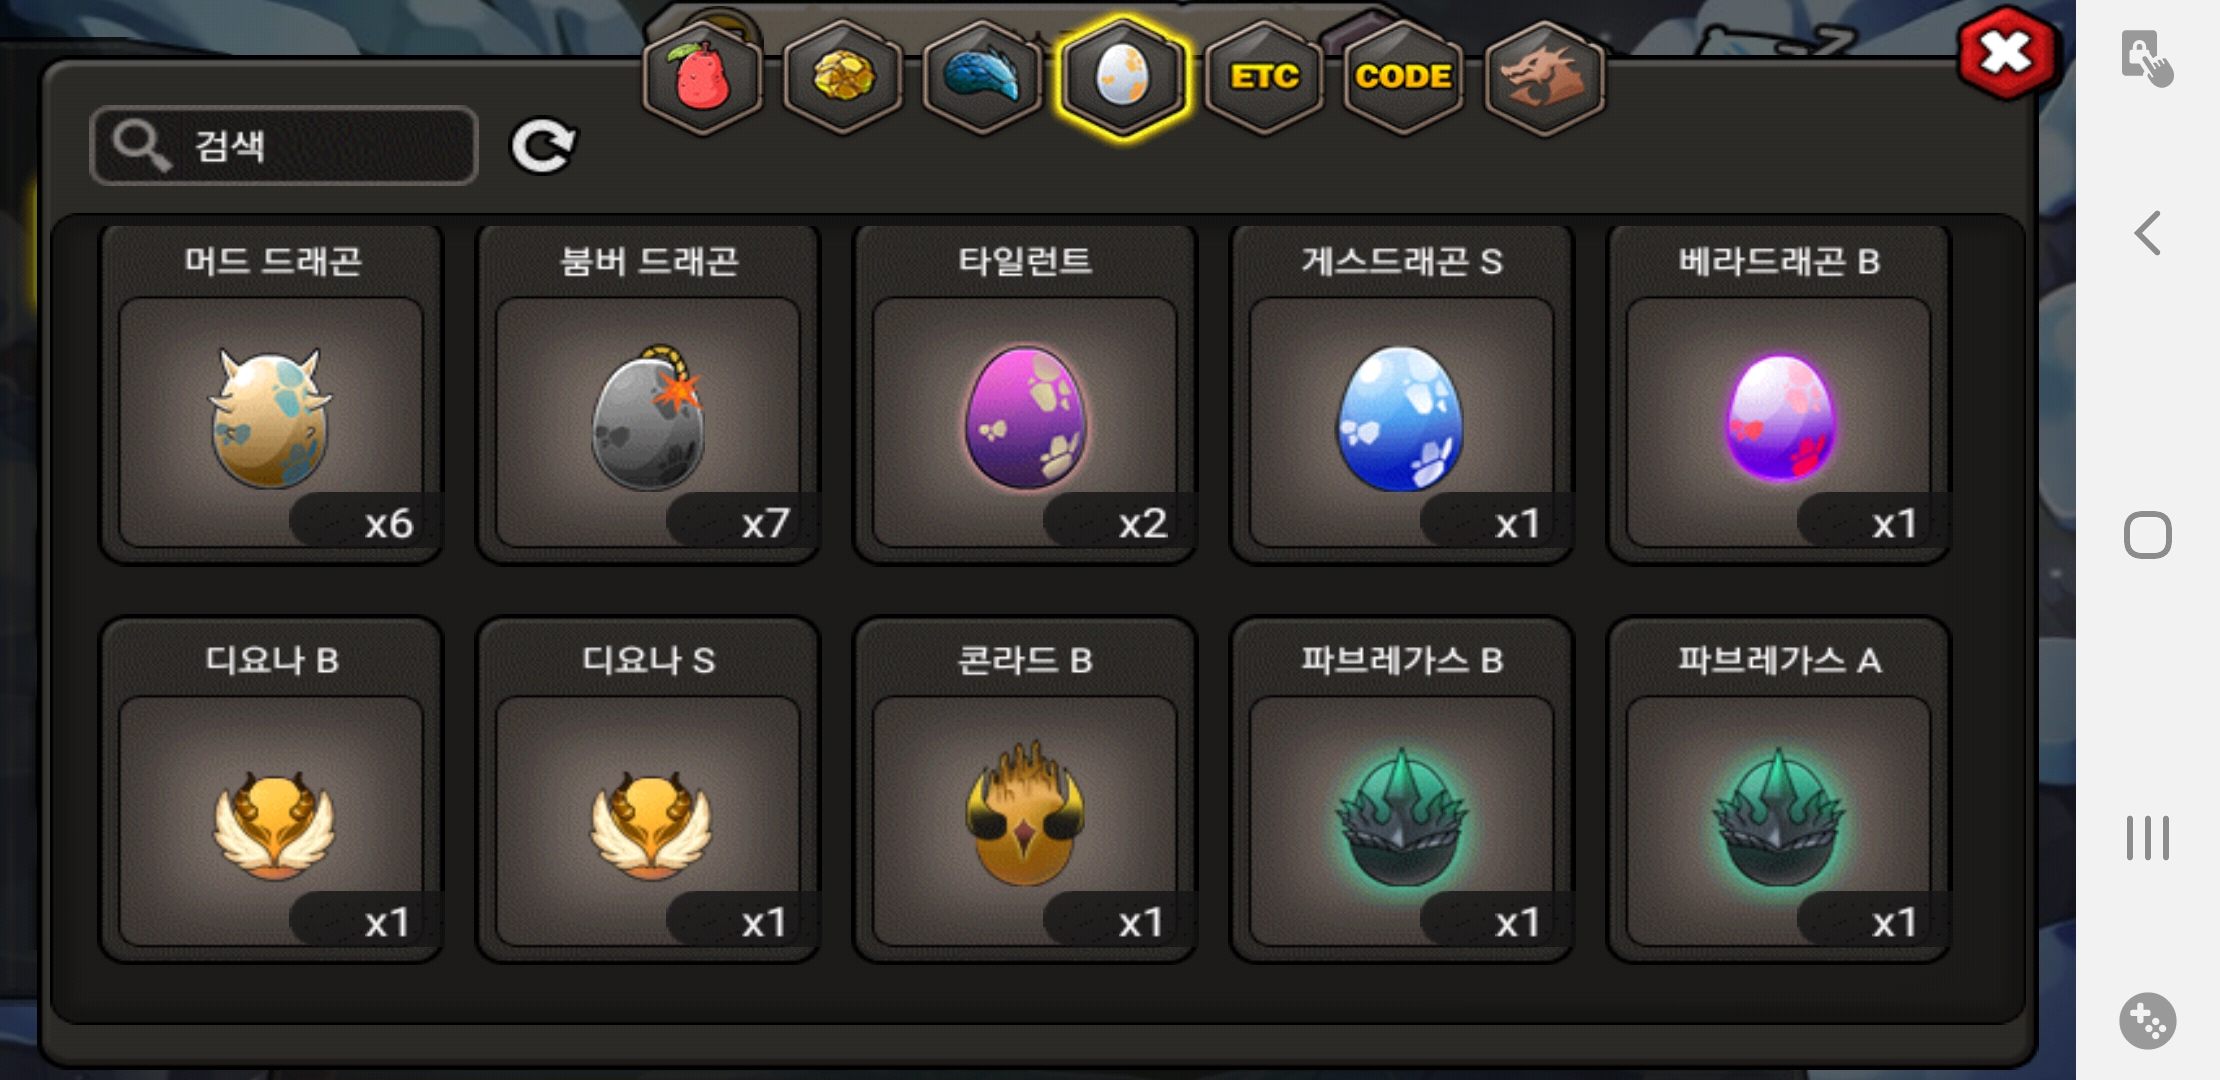The width and height of the screenshot is (2220, 1080).
Task: Click the refresh arrow next to search
Action: [543, 146]
